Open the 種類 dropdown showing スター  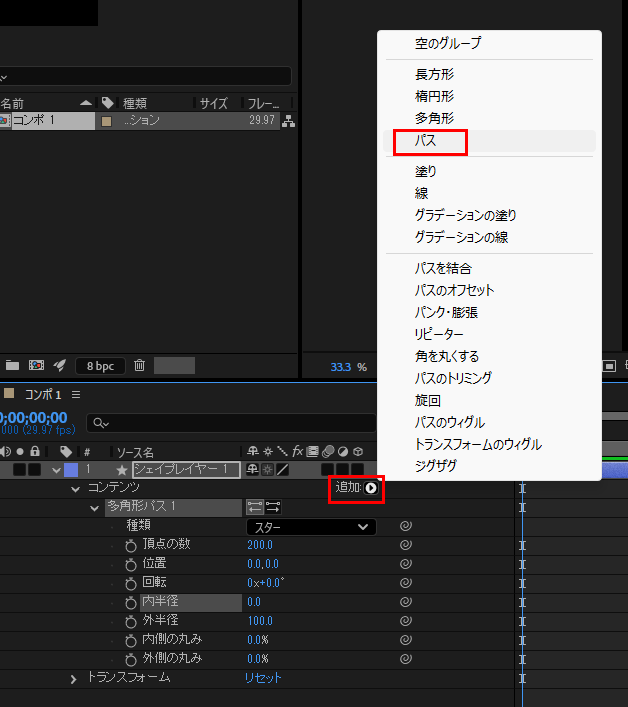[x=310, y=526]
